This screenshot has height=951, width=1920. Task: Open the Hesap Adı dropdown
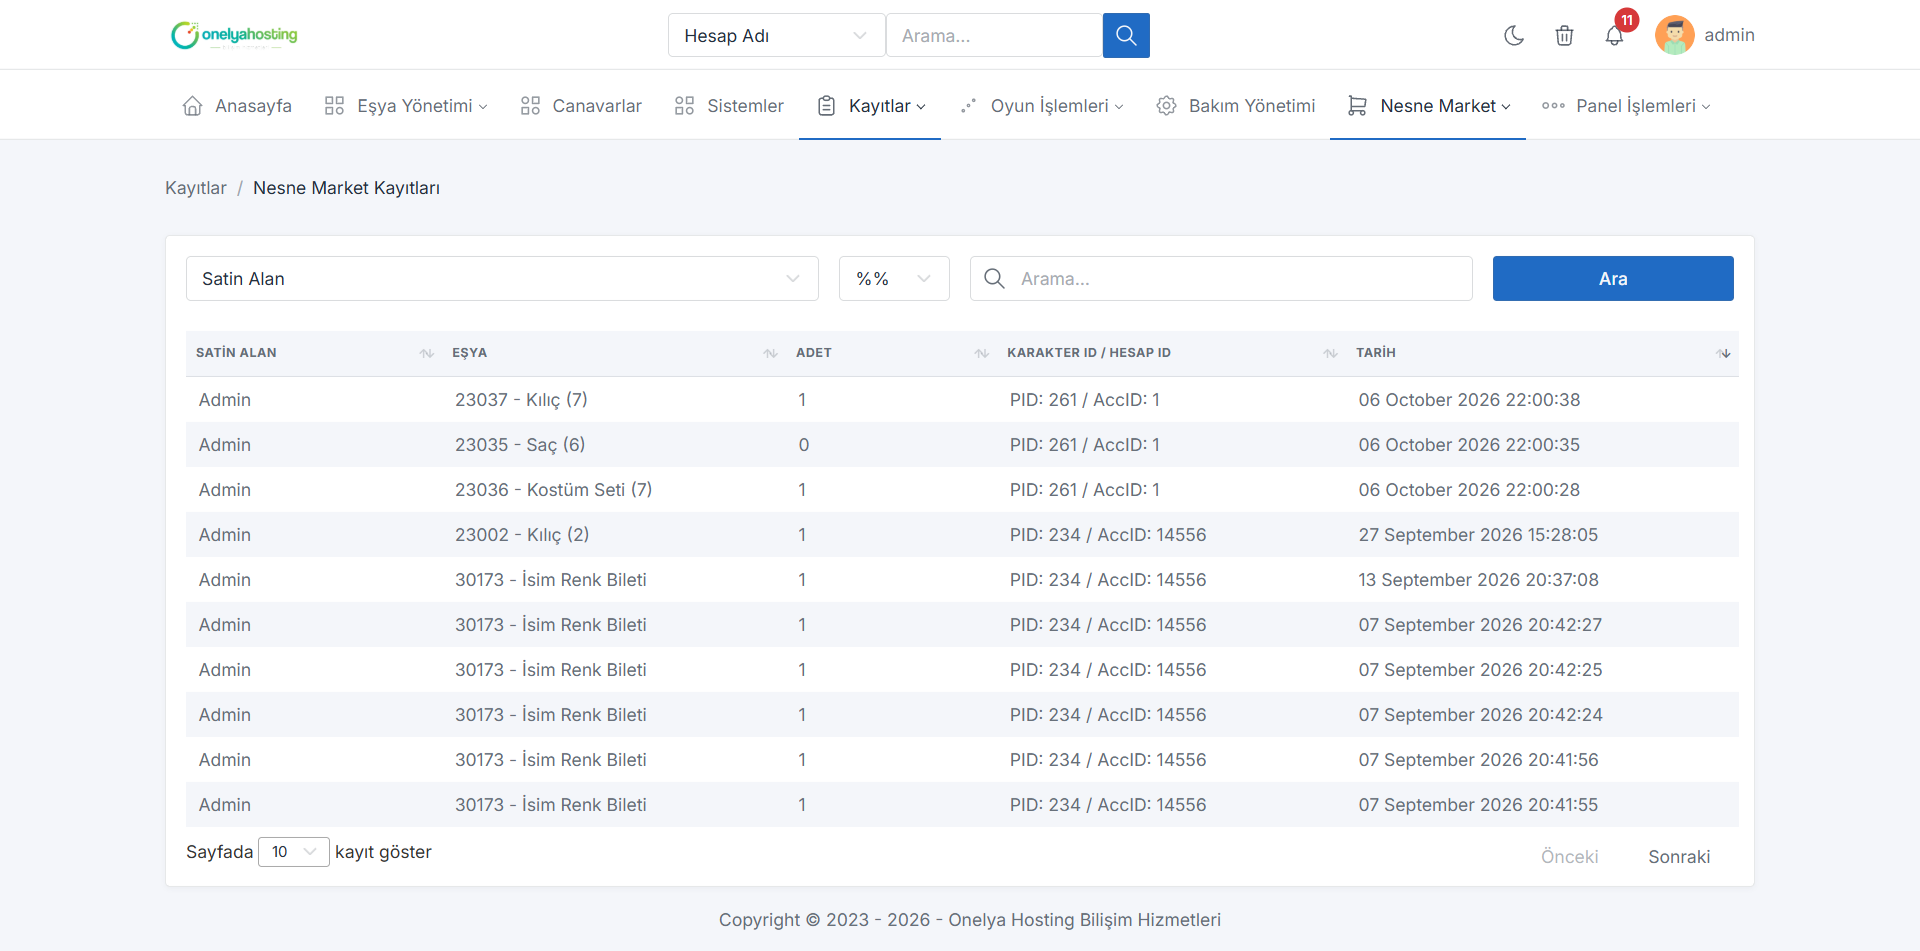click(x=776, y=35)
